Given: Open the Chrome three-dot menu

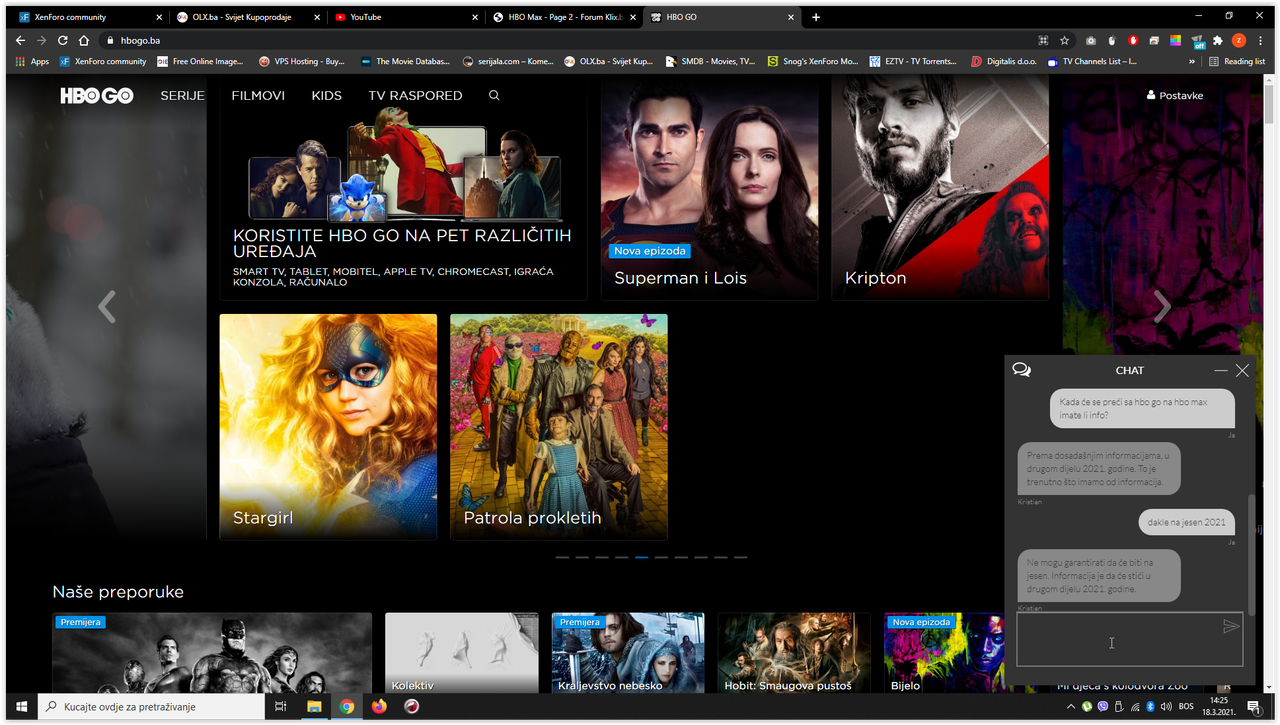Looking at the screenshot, I should coord(1259,40).
